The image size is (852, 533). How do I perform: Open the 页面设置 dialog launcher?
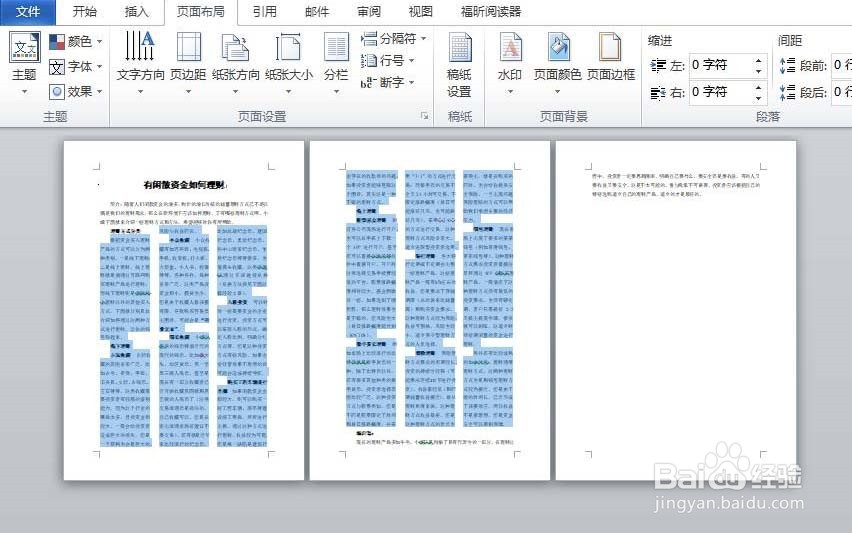pos(424,116)
